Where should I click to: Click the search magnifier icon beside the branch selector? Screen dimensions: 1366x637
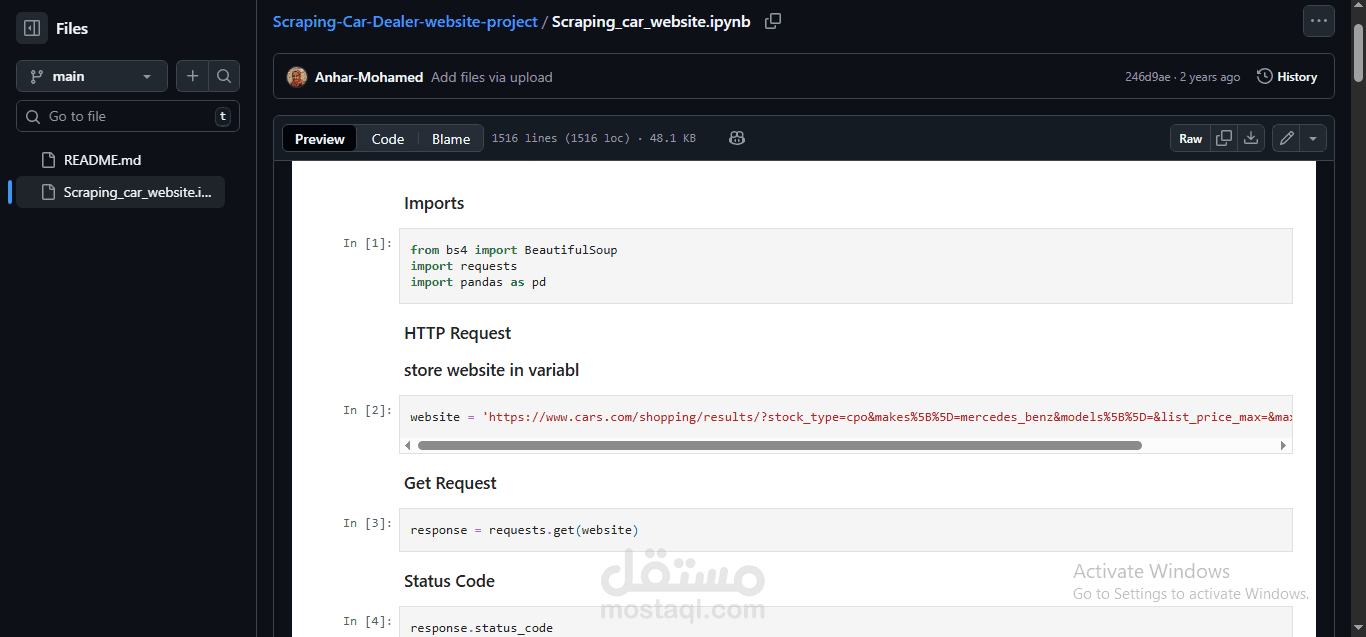224,76
